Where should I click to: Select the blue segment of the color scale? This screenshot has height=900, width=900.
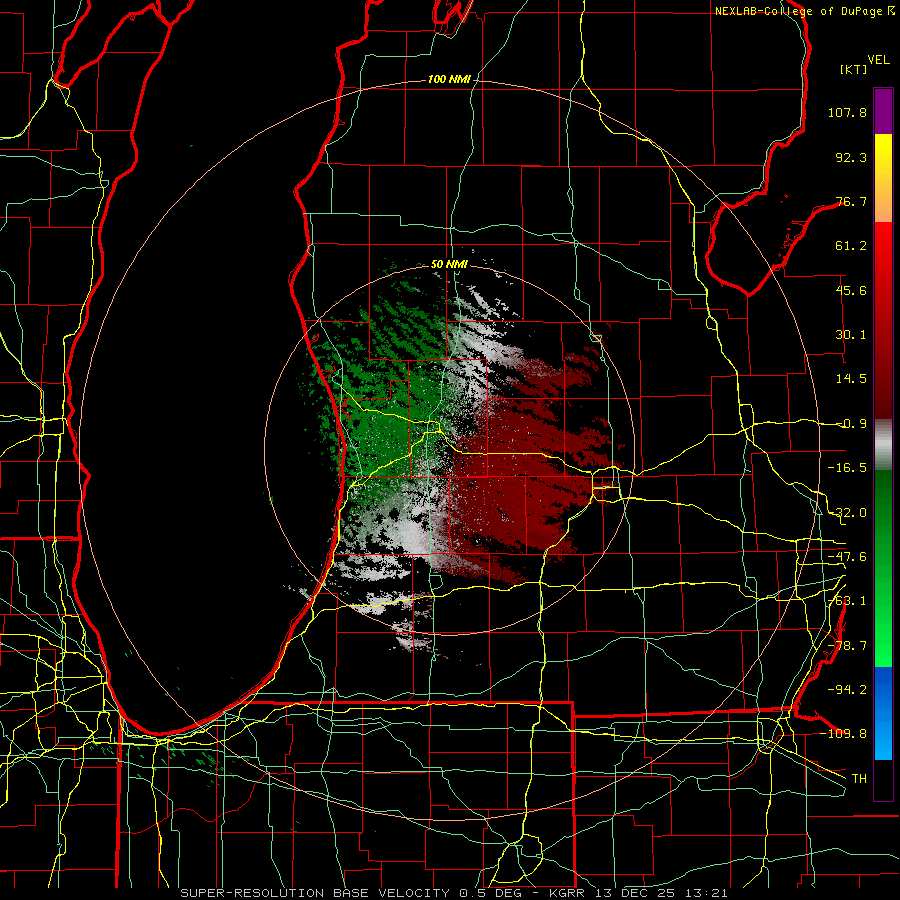click(883, 713)
